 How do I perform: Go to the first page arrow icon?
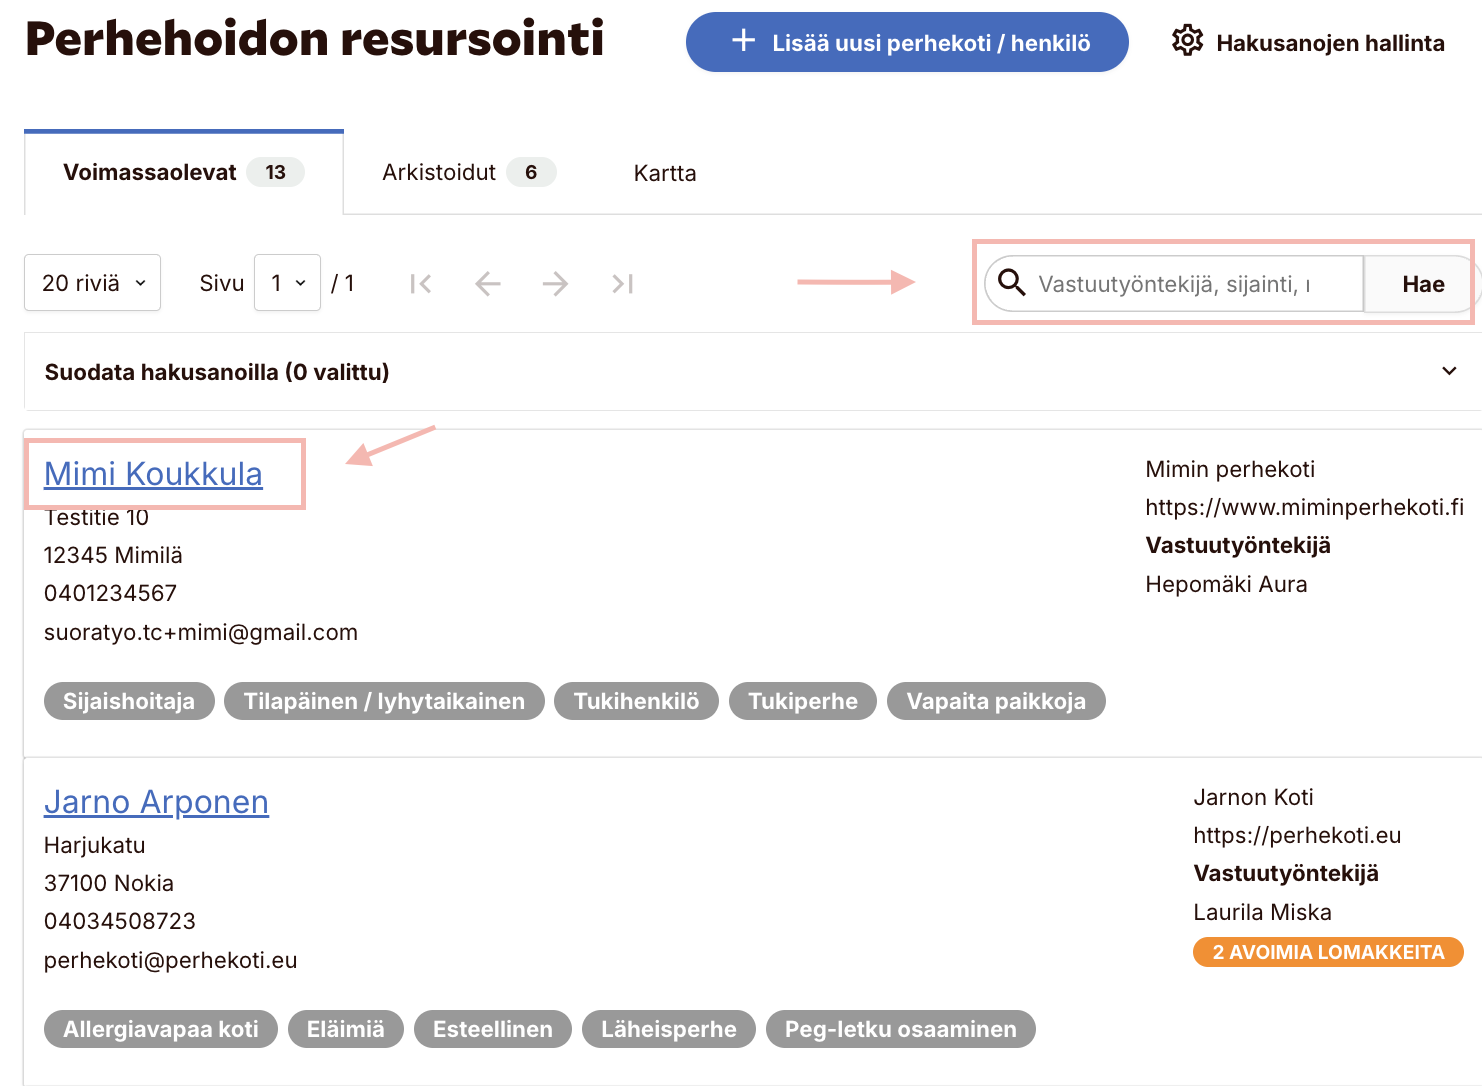[421, 284]
